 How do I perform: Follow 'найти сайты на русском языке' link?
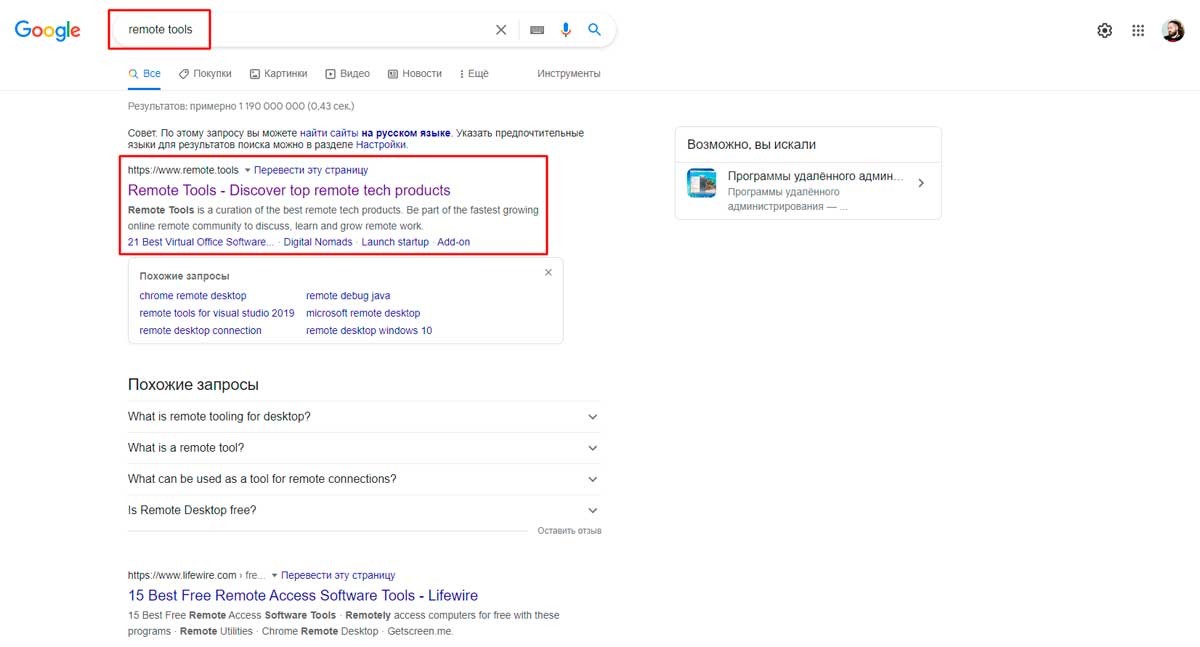click(x=375, y=132)
